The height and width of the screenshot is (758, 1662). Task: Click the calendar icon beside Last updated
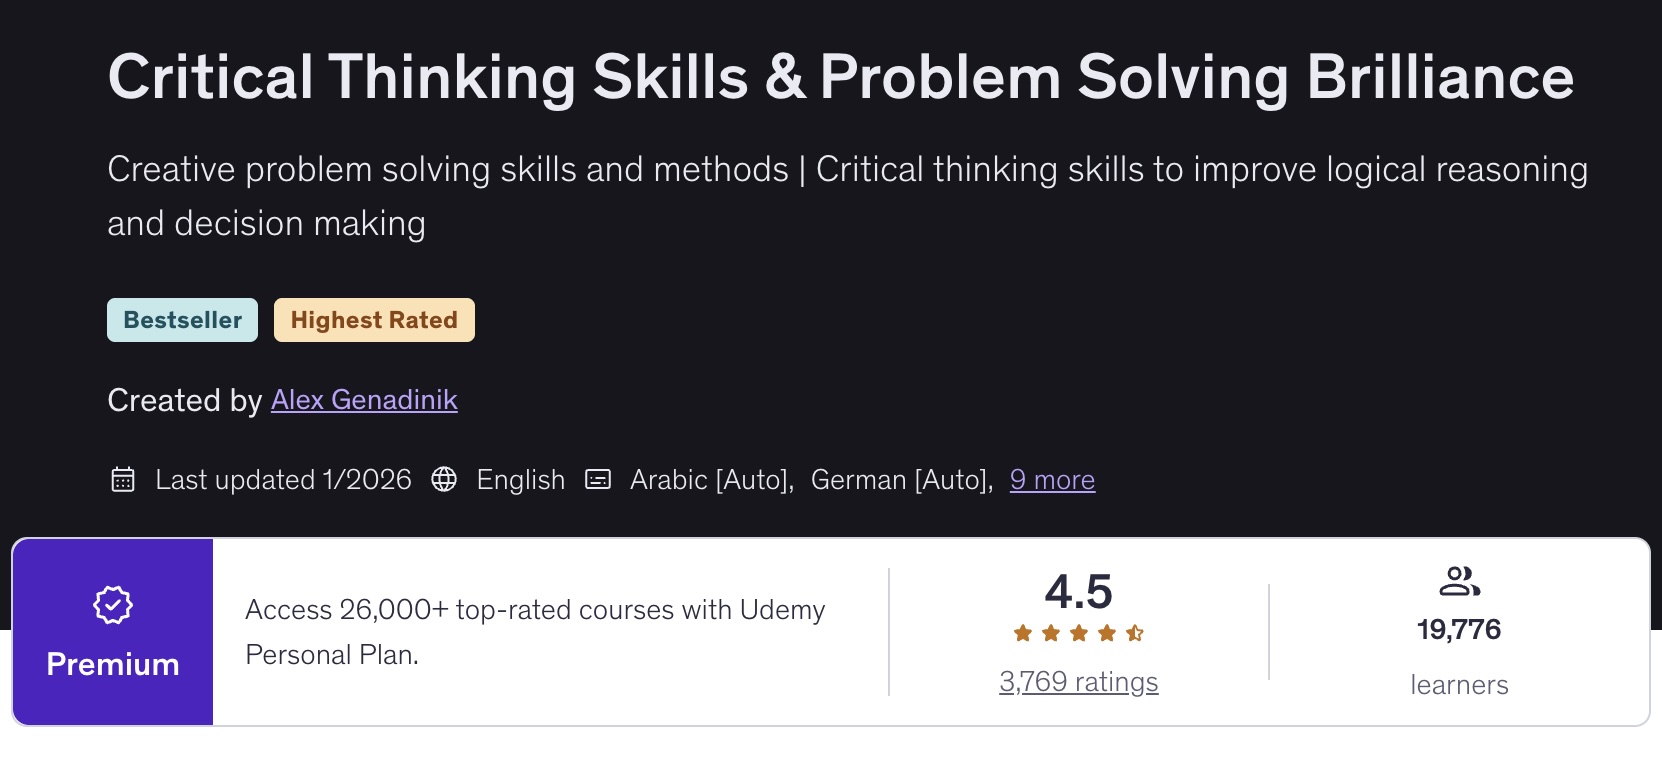123,480
